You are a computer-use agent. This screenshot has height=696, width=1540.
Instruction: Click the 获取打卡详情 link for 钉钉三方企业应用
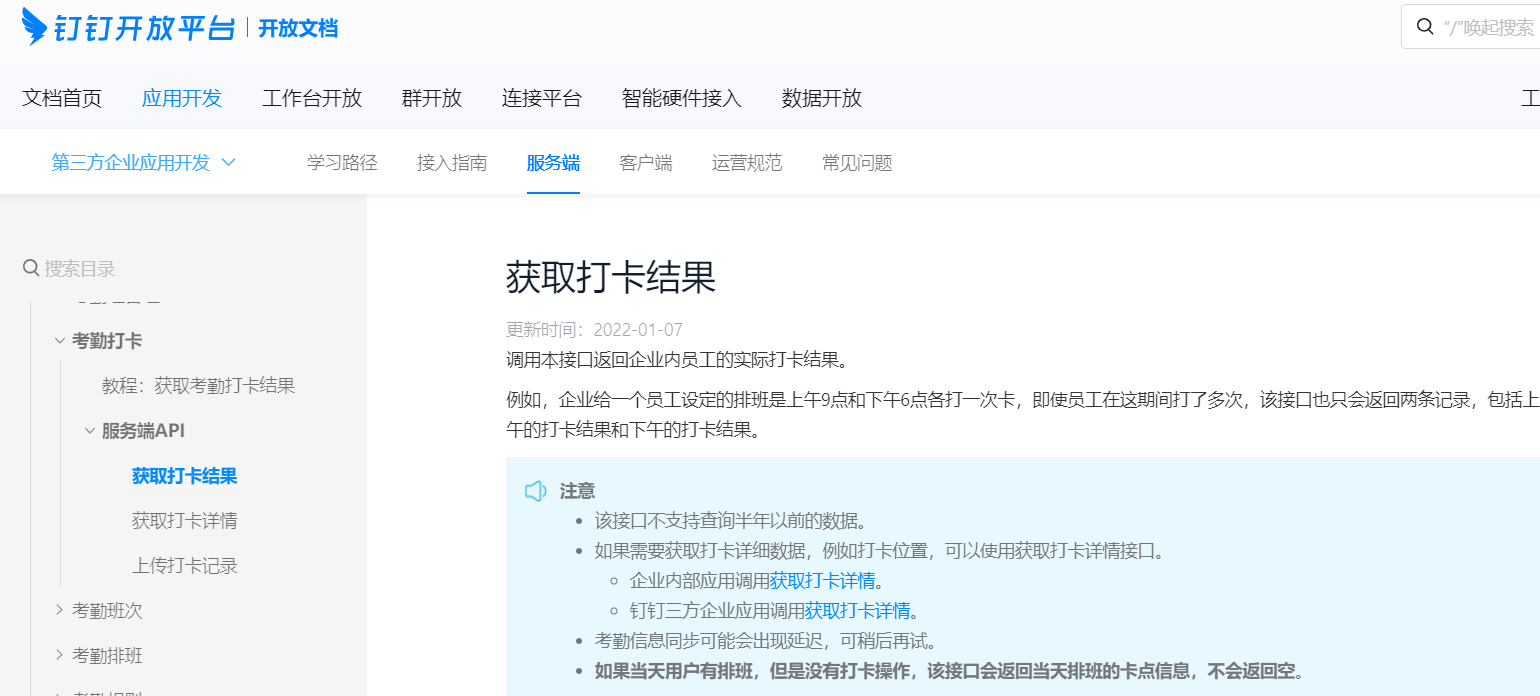[x=857, y=611]
